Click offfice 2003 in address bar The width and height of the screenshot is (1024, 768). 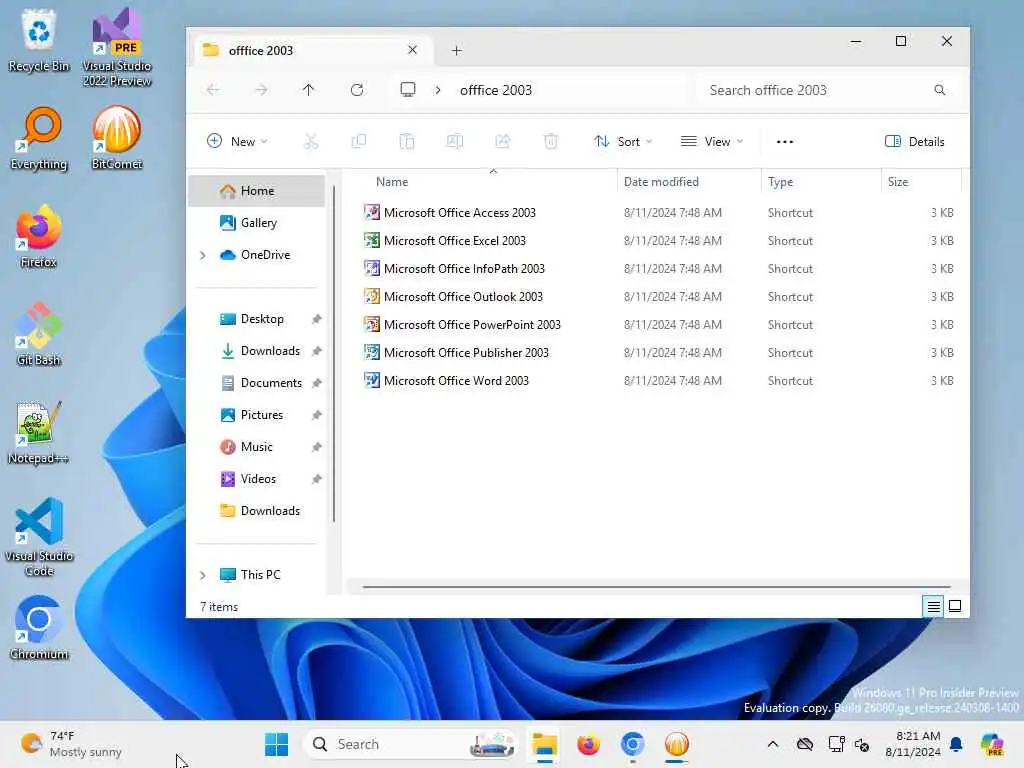click(x=496, y=90)
